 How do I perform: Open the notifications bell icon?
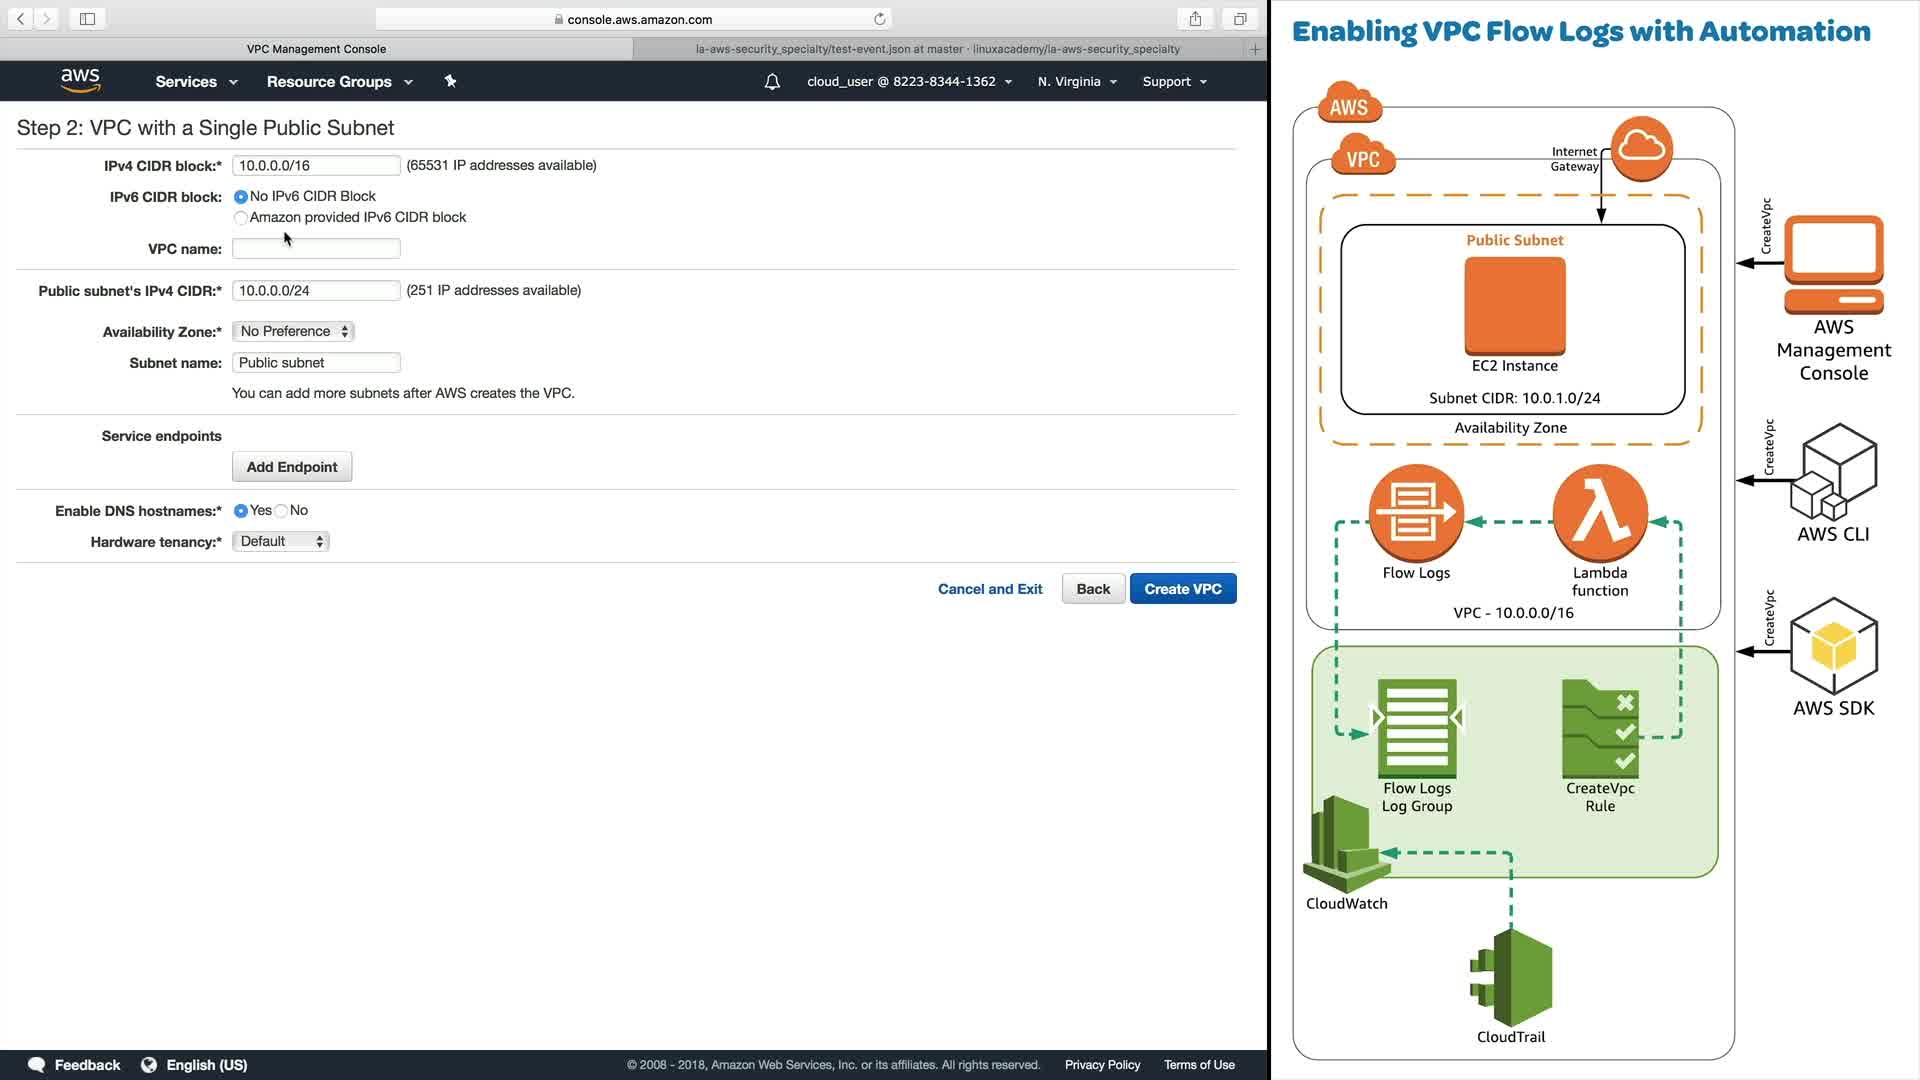tap(772, 82)
